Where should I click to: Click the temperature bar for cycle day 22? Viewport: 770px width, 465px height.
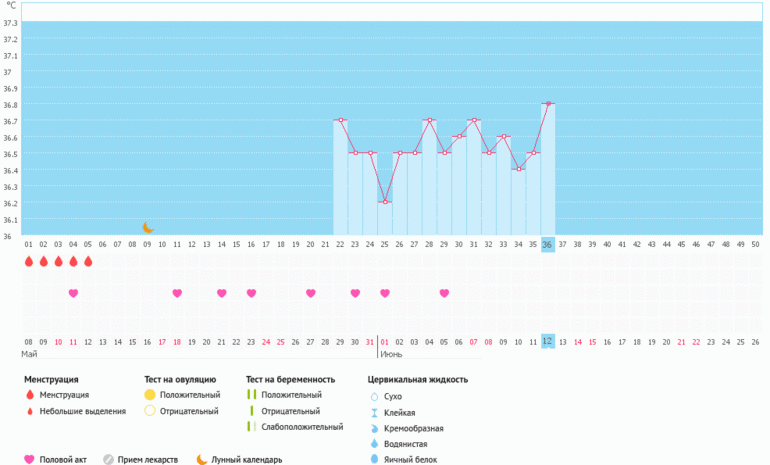(341, 180)
